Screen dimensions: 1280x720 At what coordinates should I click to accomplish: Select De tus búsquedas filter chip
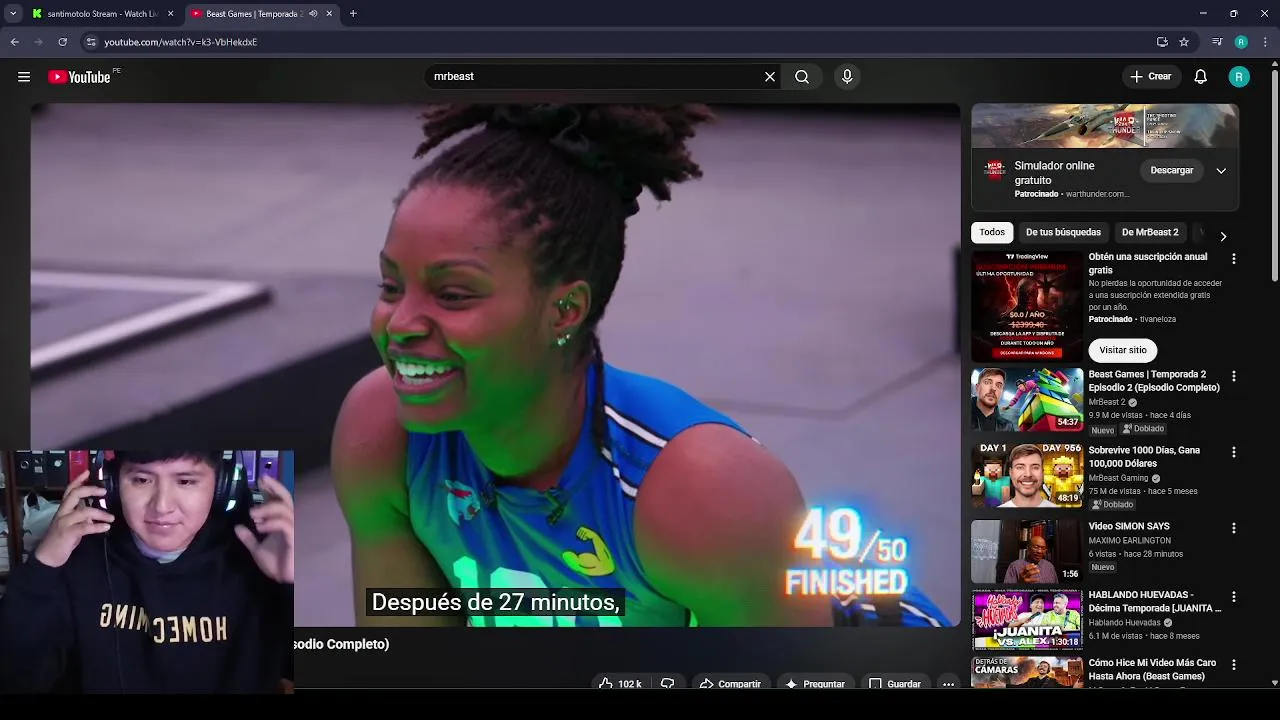point(1063,232)
